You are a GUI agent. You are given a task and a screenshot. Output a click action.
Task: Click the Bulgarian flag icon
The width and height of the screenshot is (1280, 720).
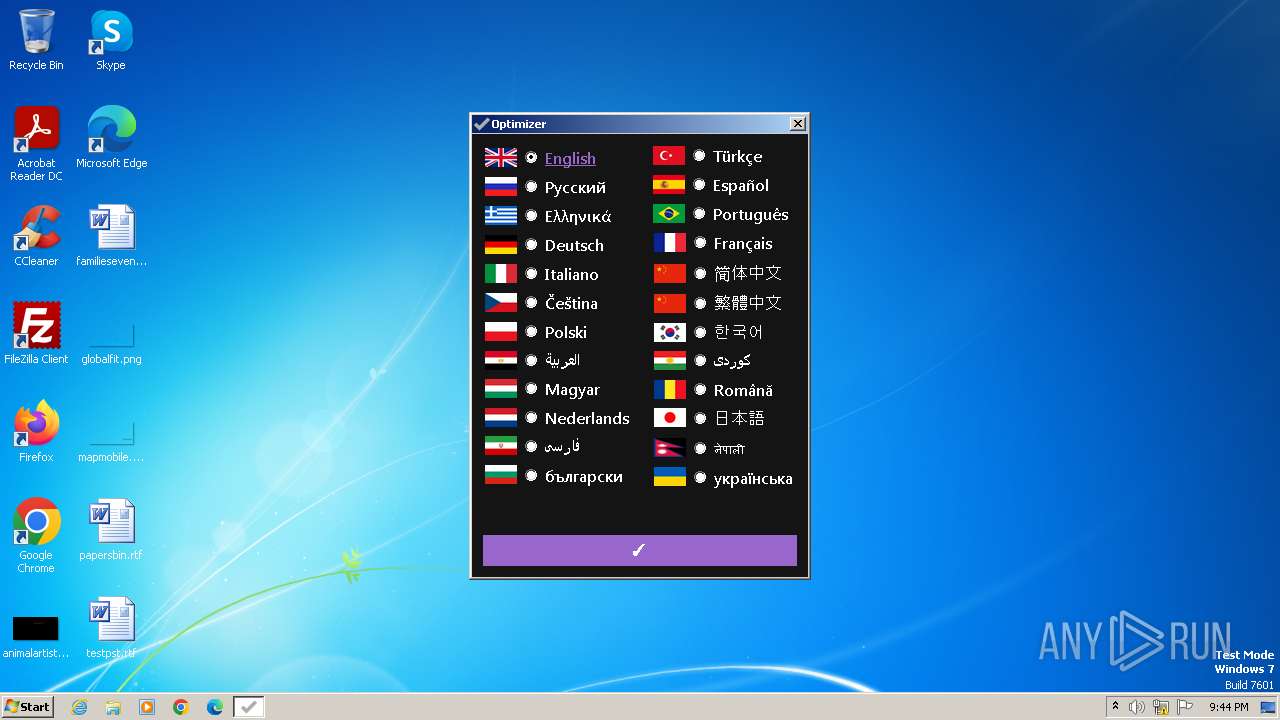tap(501, 476)
